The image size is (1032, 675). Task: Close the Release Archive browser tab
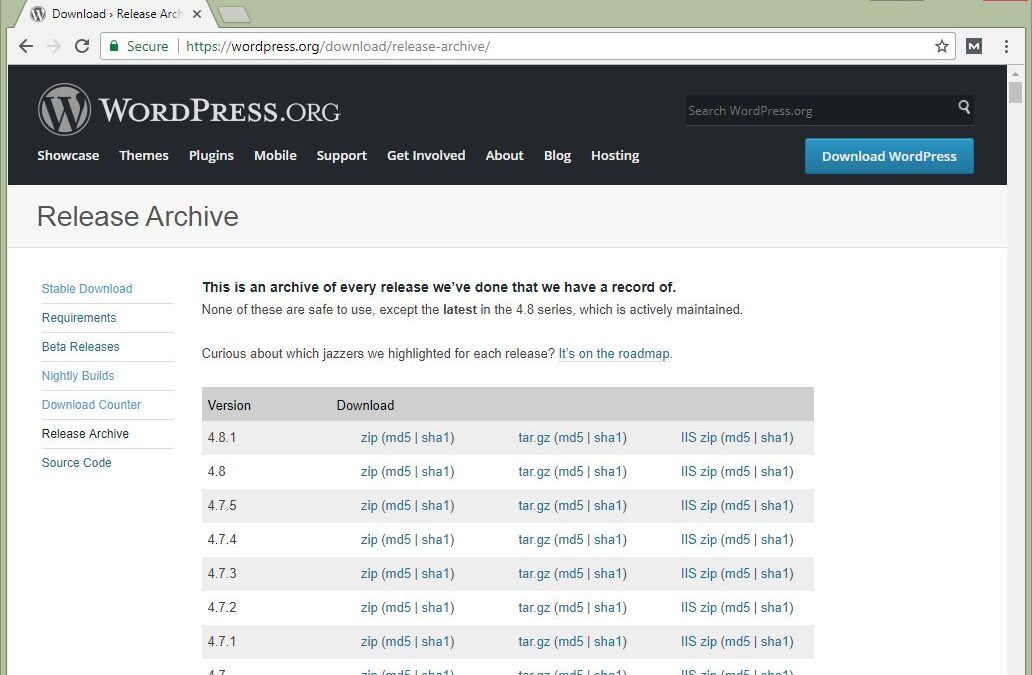tap(197, 14)
